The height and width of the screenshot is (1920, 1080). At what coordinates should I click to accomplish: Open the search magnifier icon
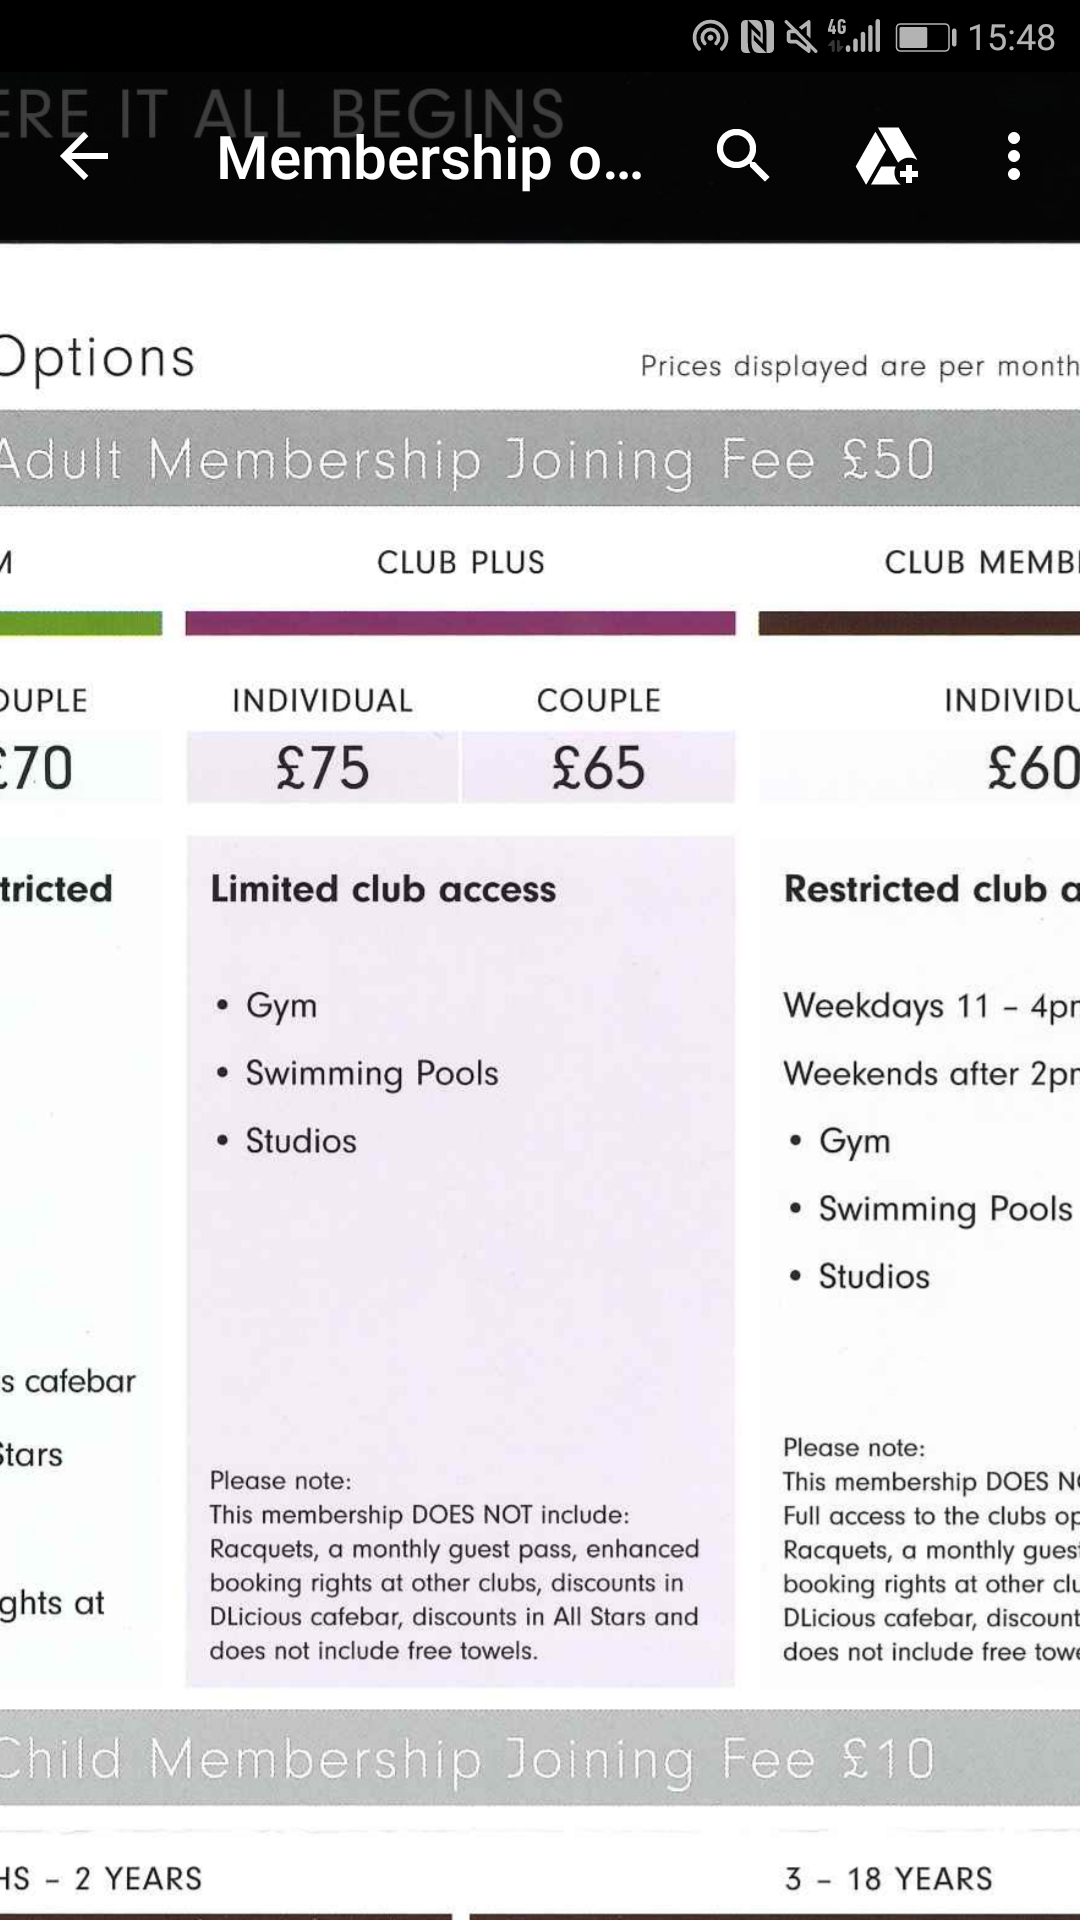pos(742,156)
